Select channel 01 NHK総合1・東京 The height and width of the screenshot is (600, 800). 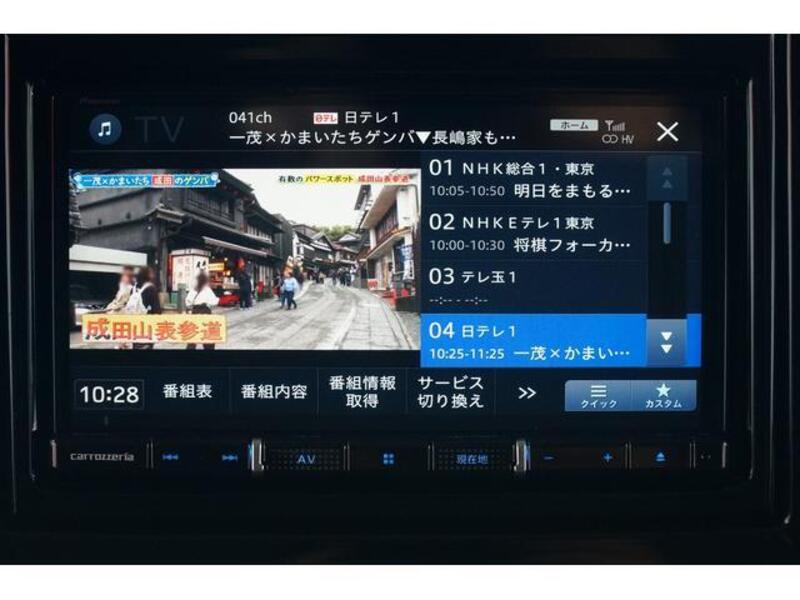pyautogui.click(x=532, y=179)
